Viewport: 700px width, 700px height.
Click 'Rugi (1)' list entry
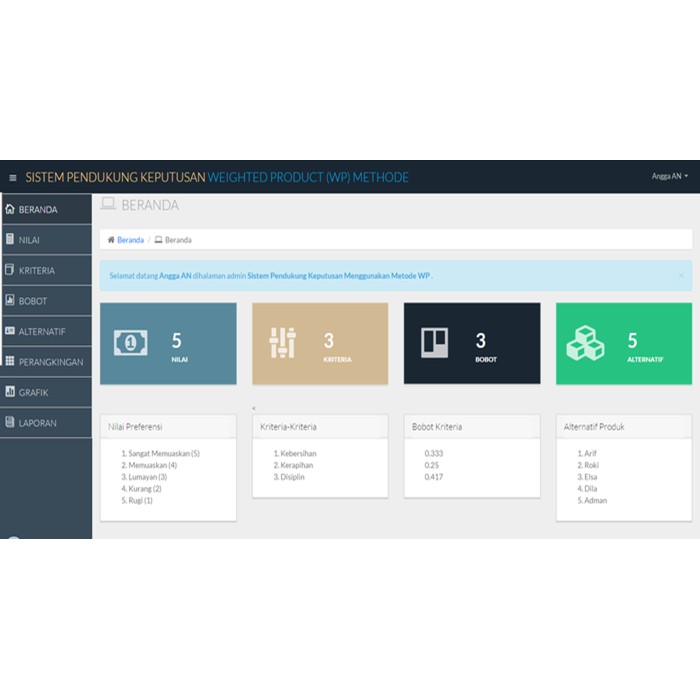tap(137, 500)
